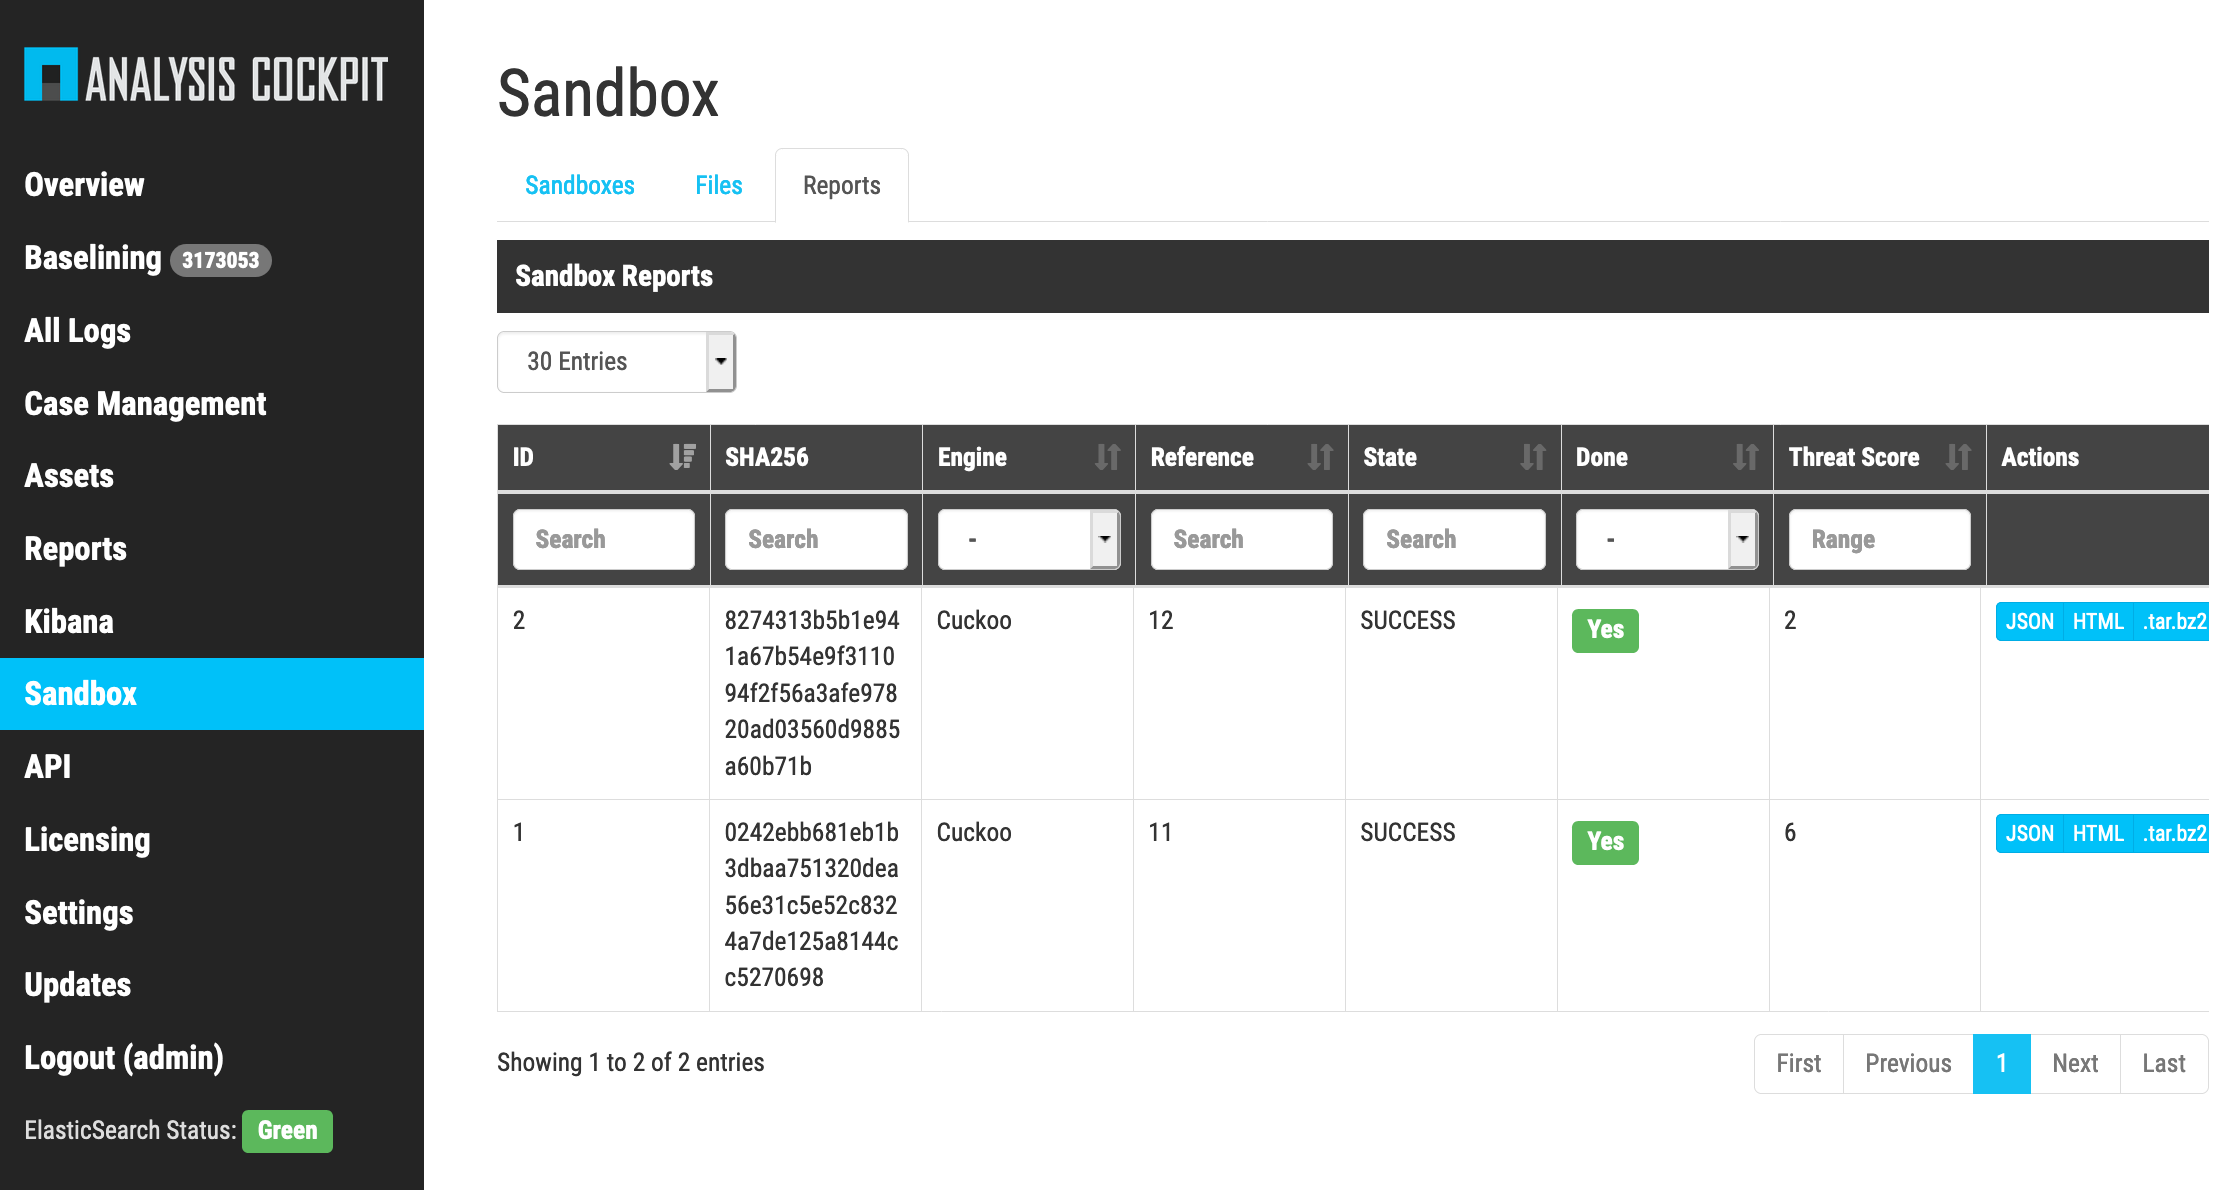Image resolution: width=2228 pixels, height=1190 pixels.
Task: Click the Analysis Cockpit logo icon
Action: click(x=50, y=75)
